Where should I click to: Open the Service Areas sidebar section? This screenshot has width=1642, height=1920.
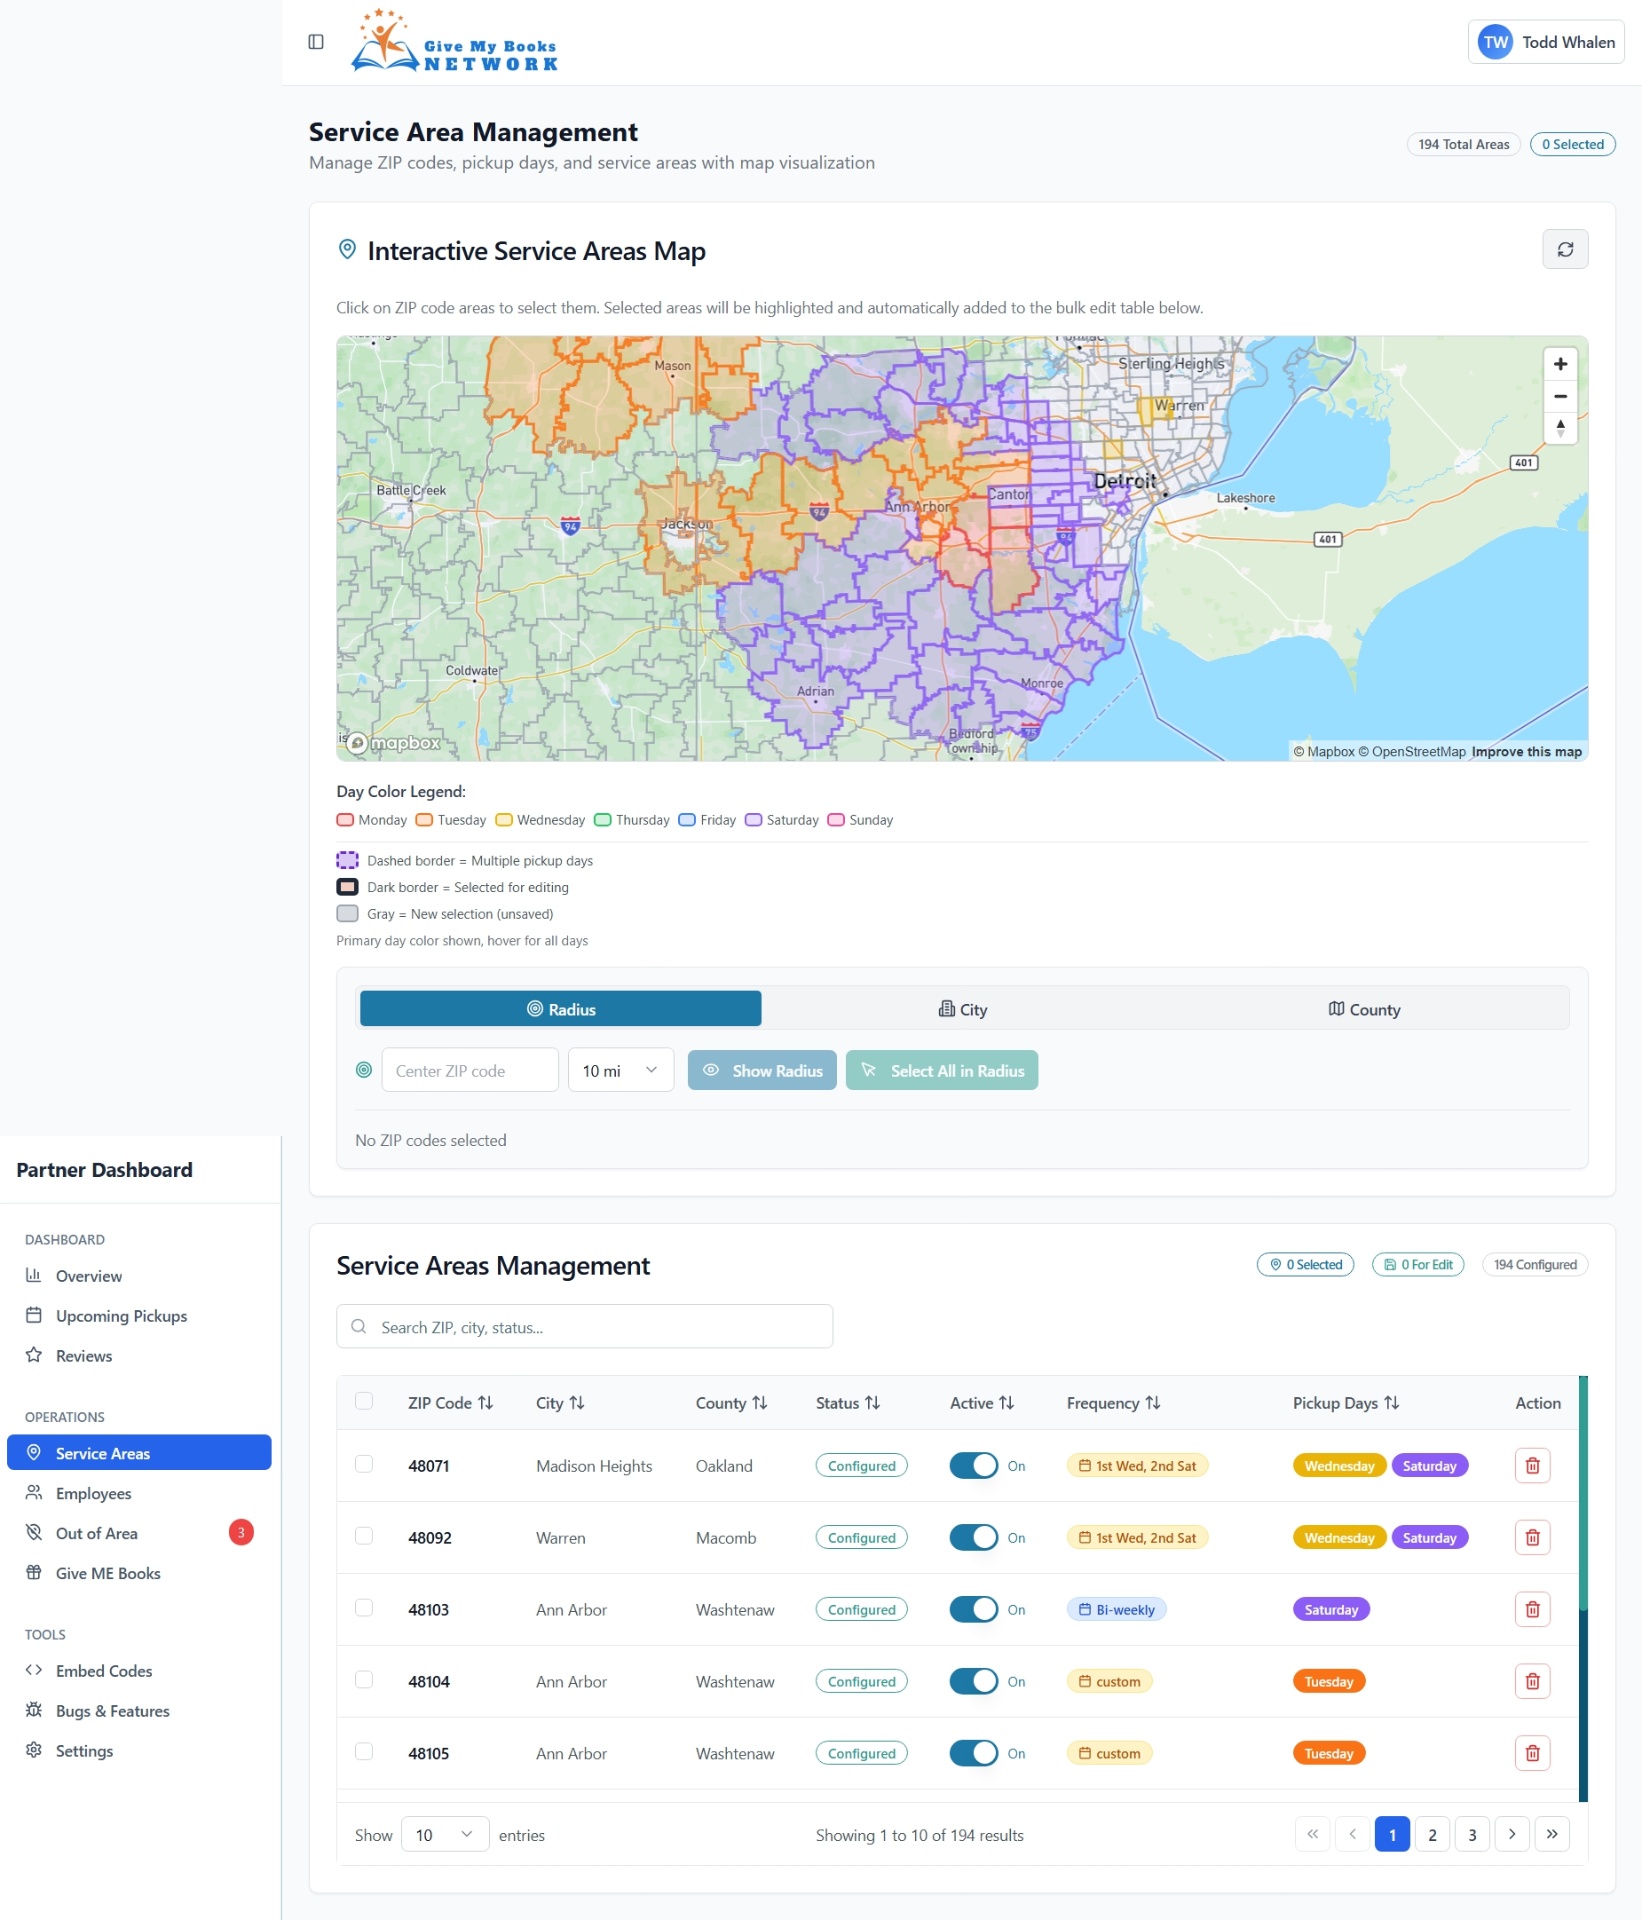[x=101, y=1452]
